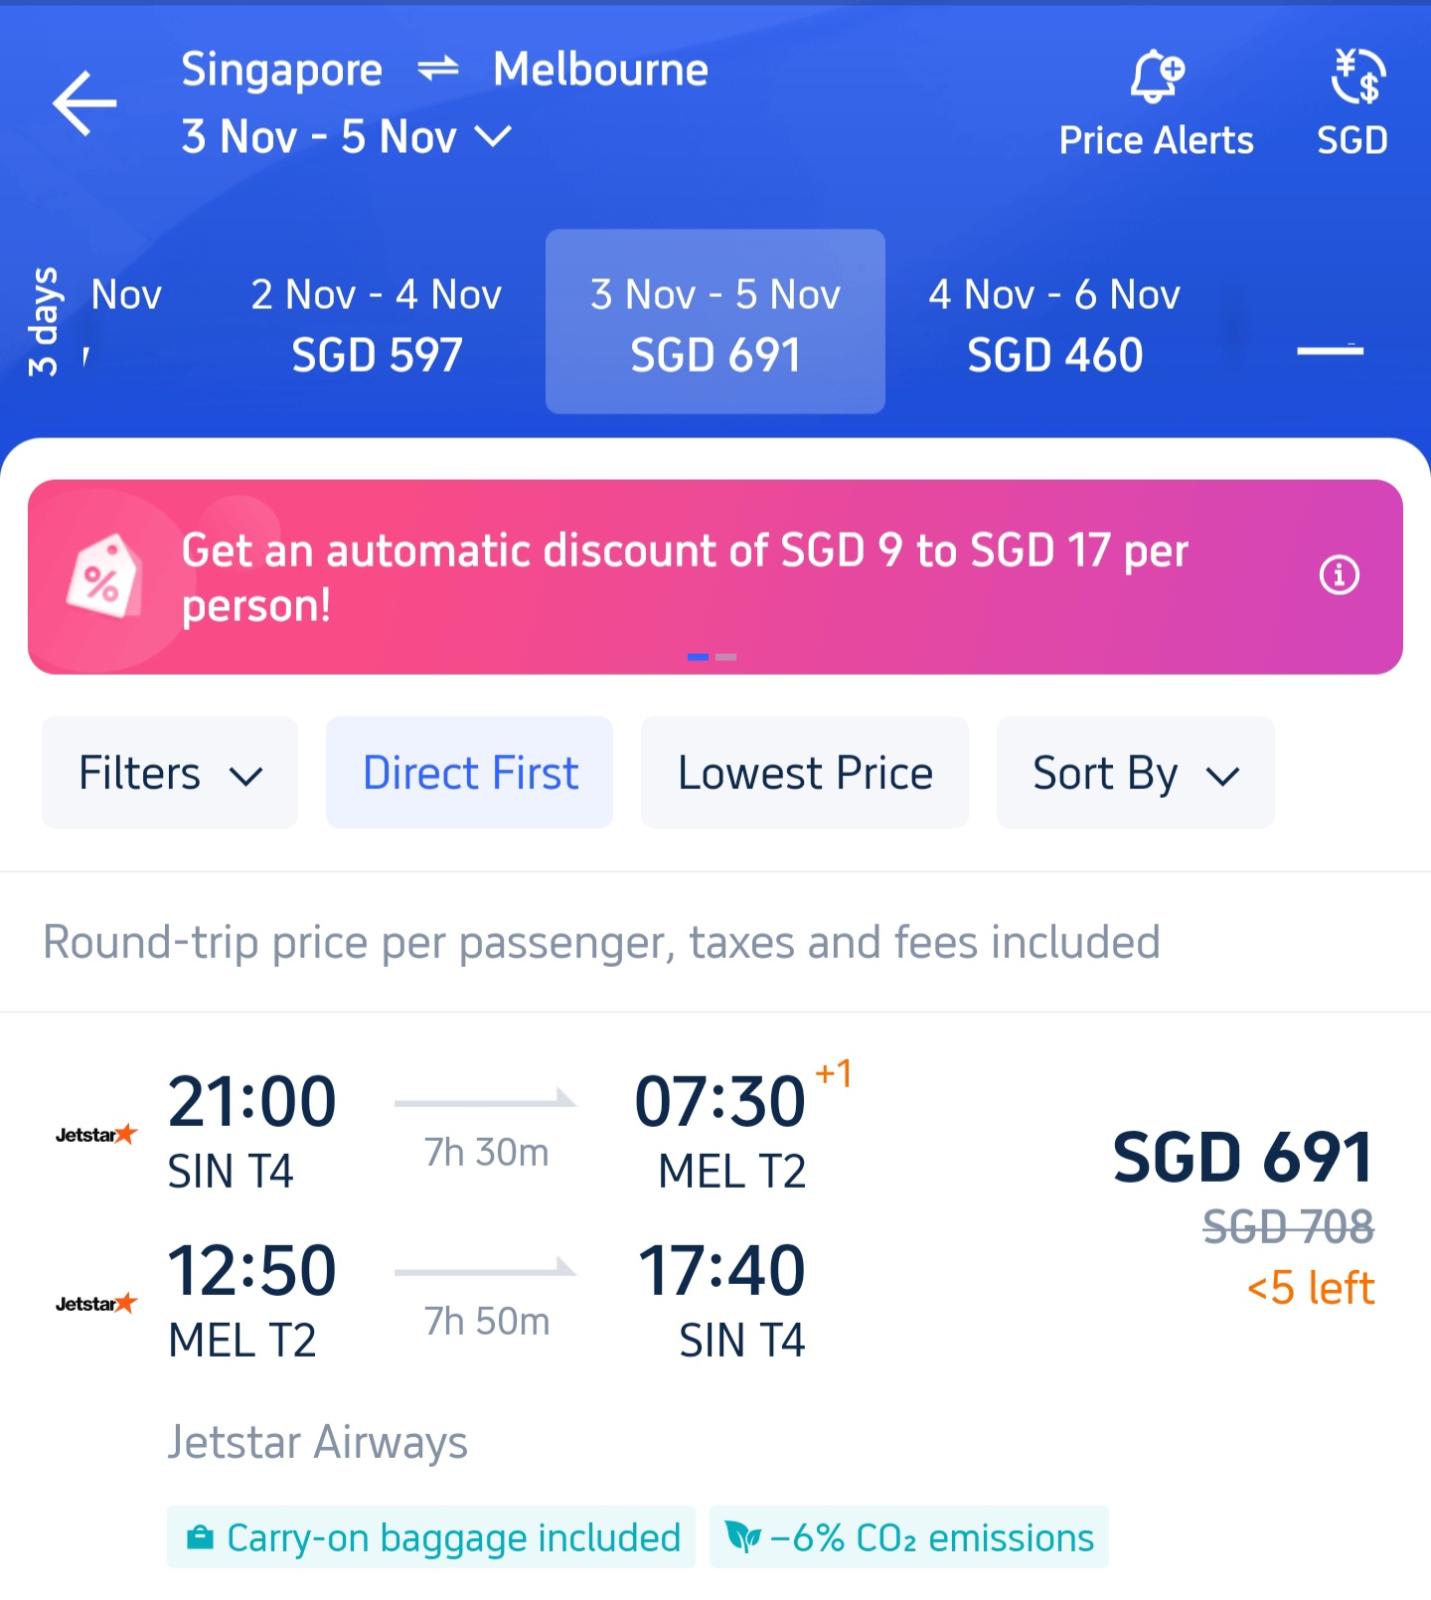Tap the discount percent tag icon

pyautogui.click(x=104, y=576)
